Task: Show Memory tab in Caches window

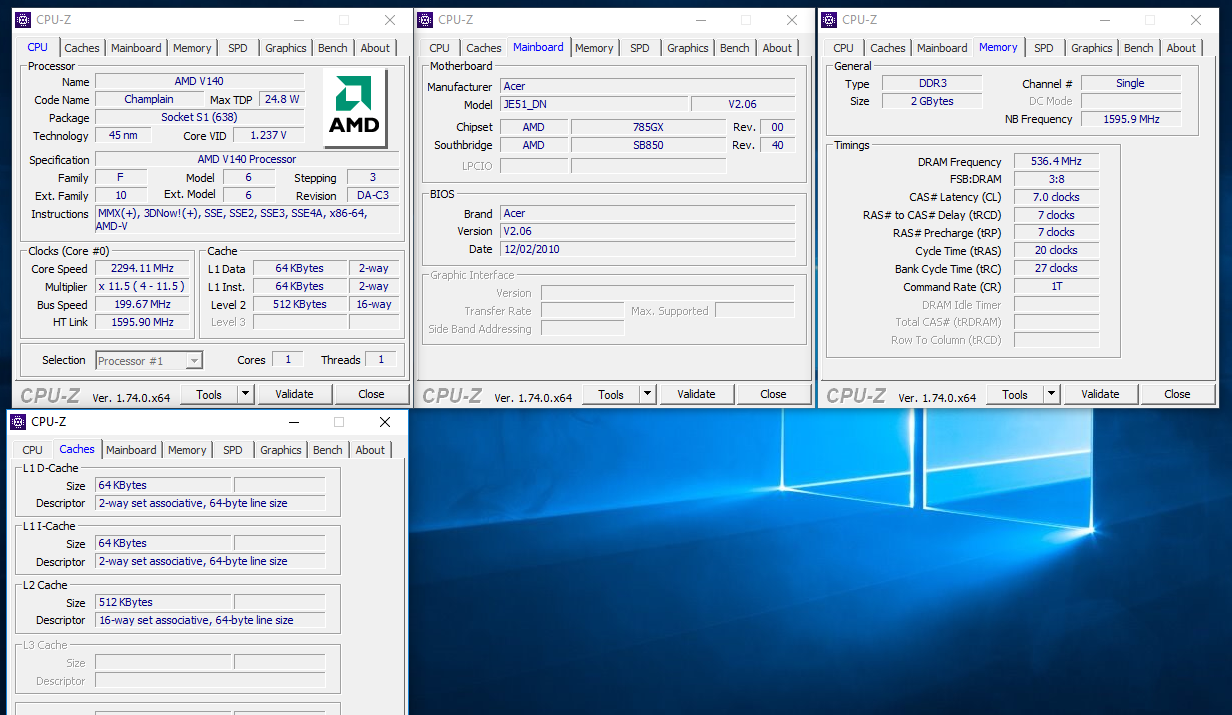Action: coord(187,450)
